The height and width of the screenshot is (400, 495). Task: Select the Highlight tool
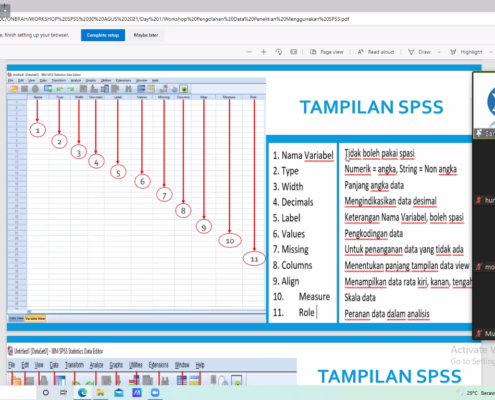466,52
